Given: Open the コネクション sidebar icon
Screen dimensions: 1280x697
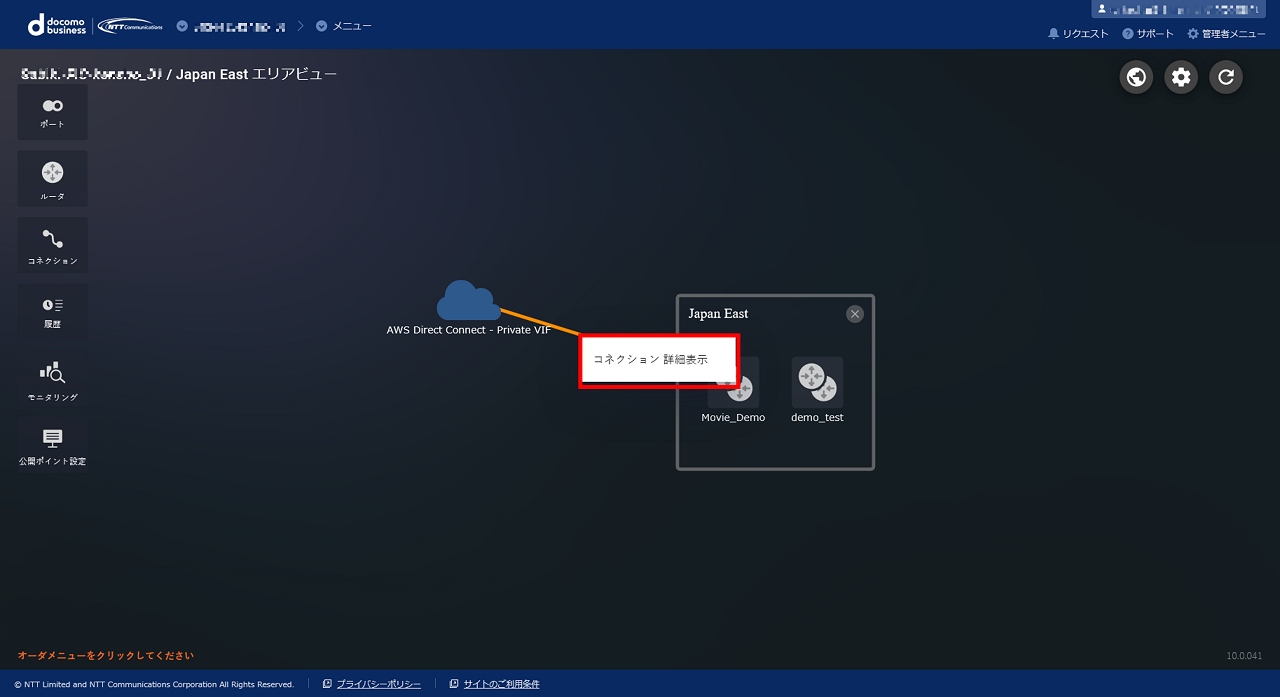Looking at the screenshot, I should point(52,245).
